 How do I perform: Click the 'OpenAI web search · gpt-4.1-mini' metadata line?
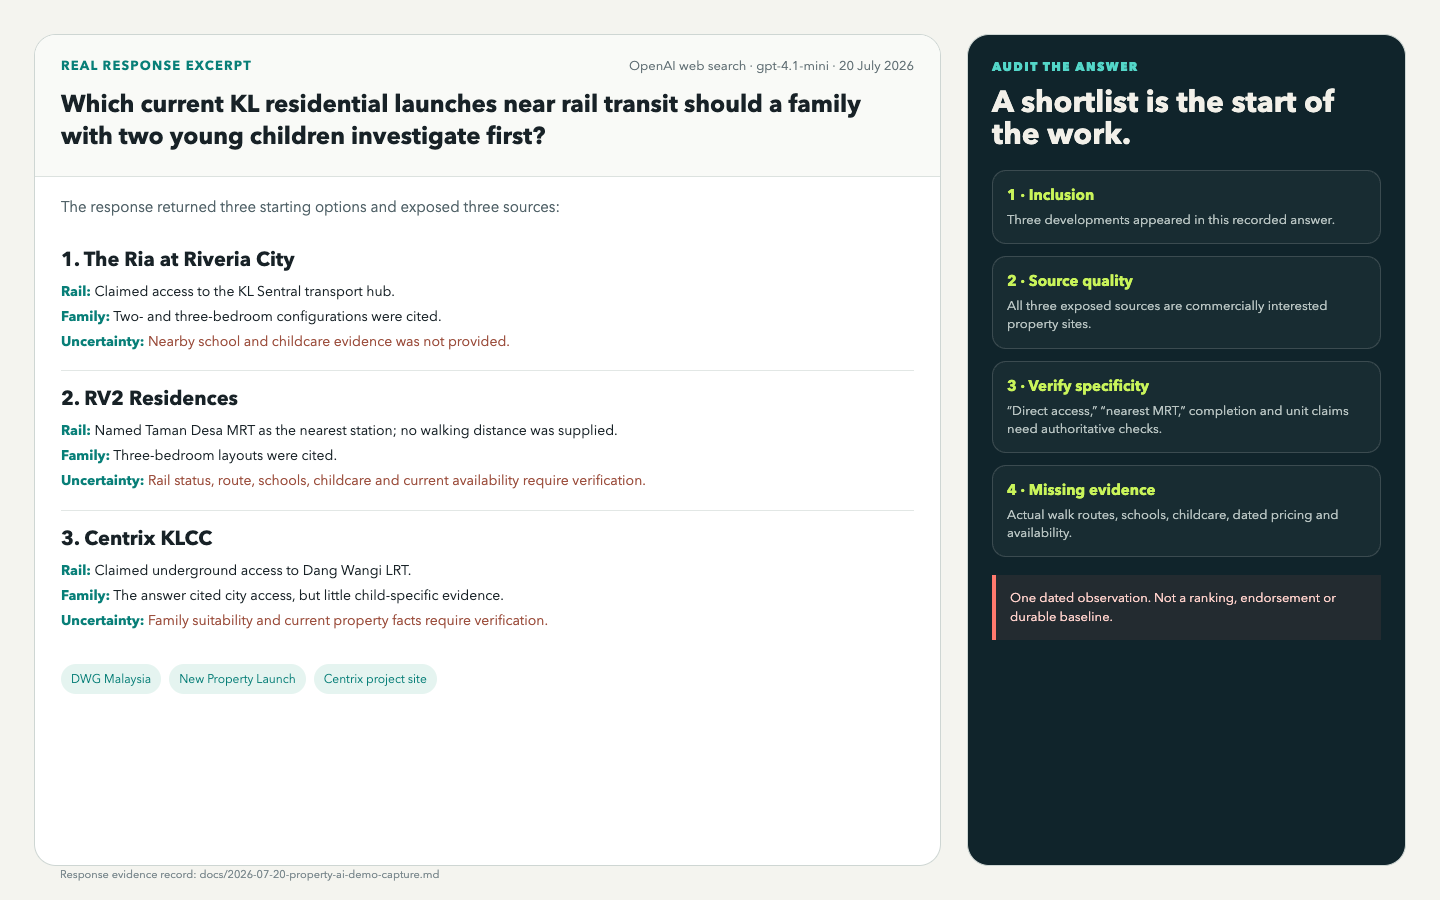[x=771, y=66]
